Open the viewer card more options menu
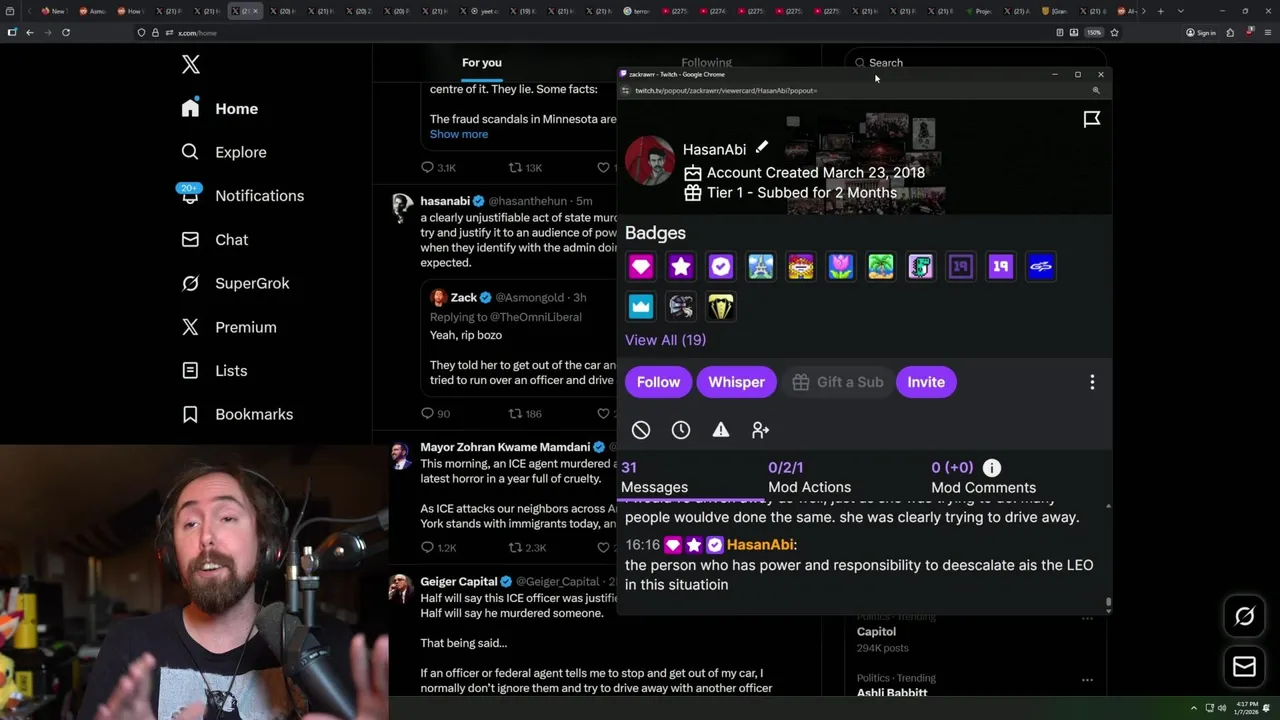The height and width of the screenshot is (720, 1280). point(1092,382)
